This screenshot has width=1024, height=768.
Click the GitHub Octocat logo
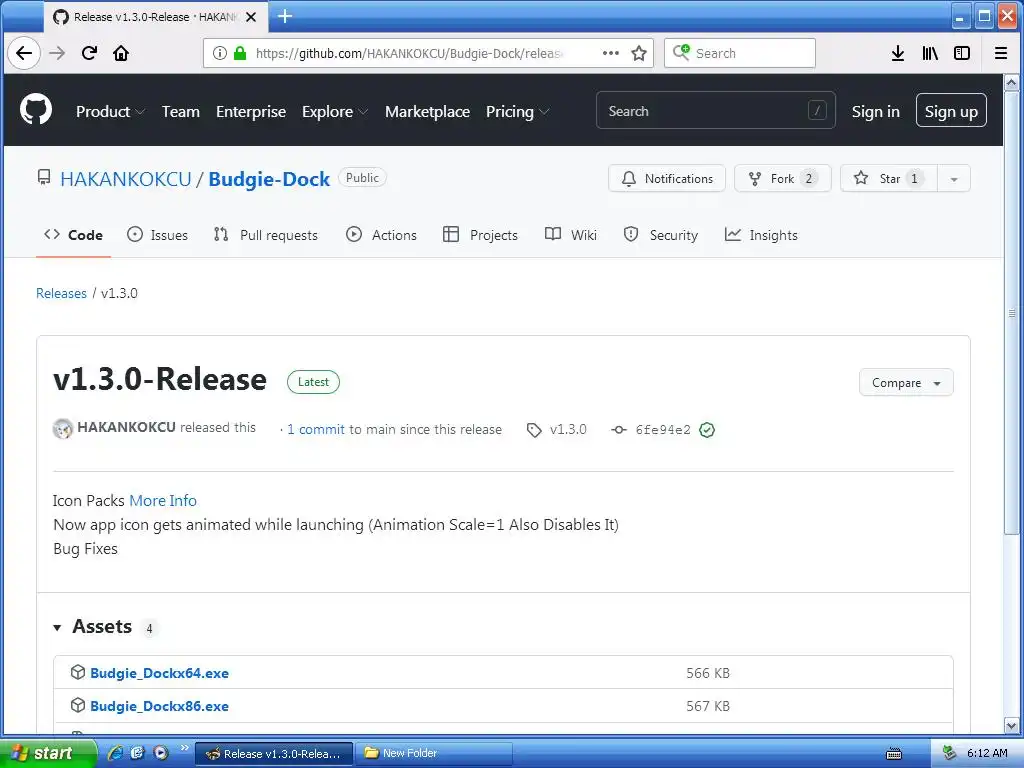(x=36, y=109)
